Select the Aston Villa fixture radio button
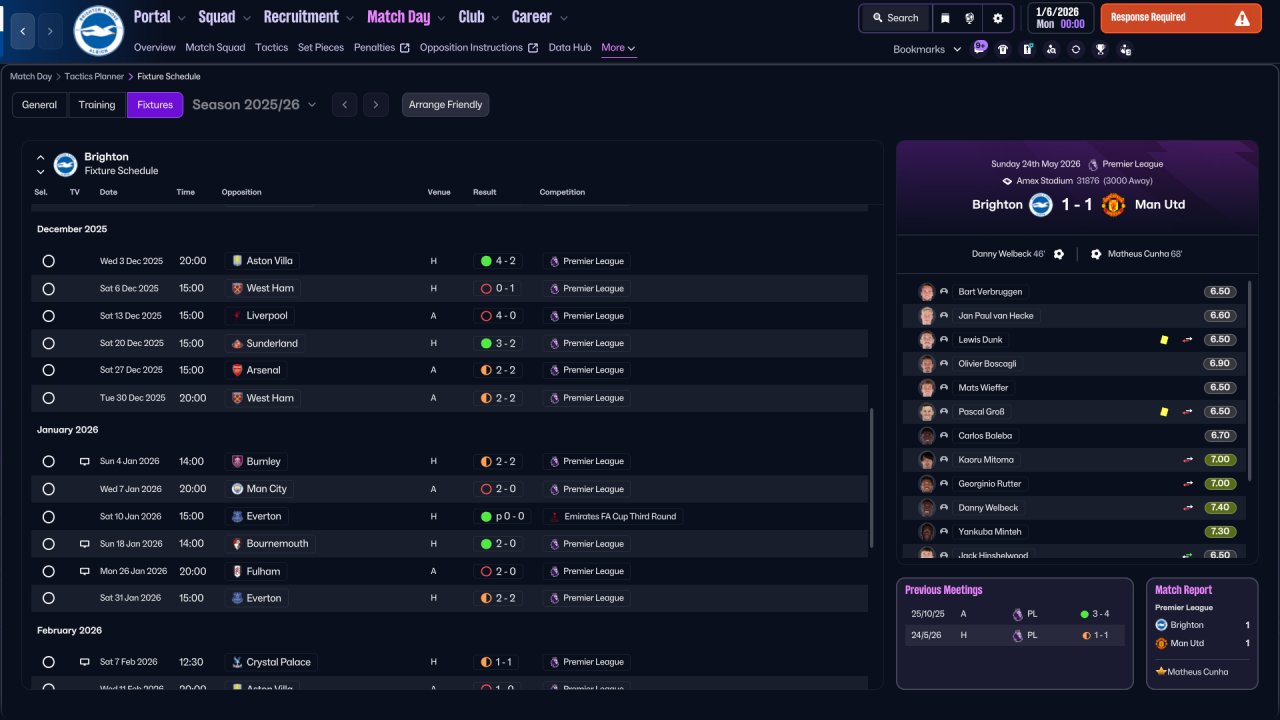1280x720 pixels. pyautogui.click(x=48, y=261)
